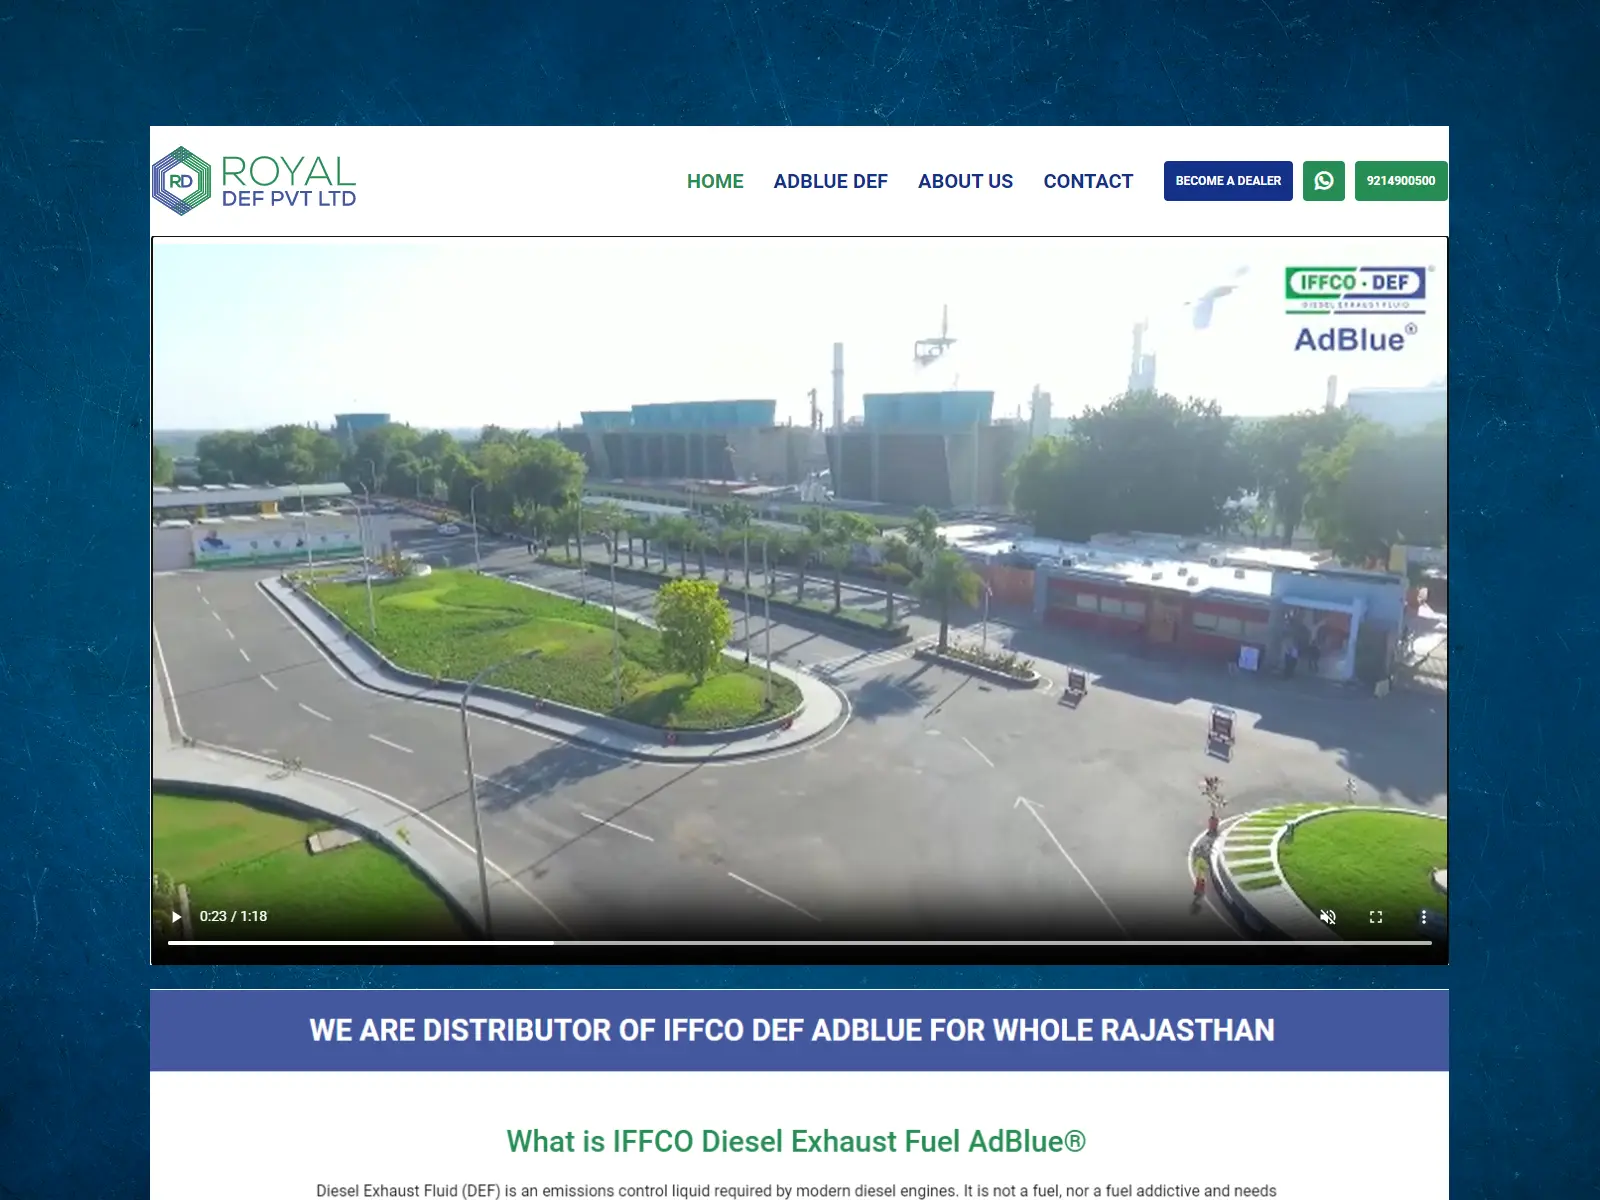The image size is (1600, 1200).
Task: Go to the HOME page
Action: click(715, 181)
